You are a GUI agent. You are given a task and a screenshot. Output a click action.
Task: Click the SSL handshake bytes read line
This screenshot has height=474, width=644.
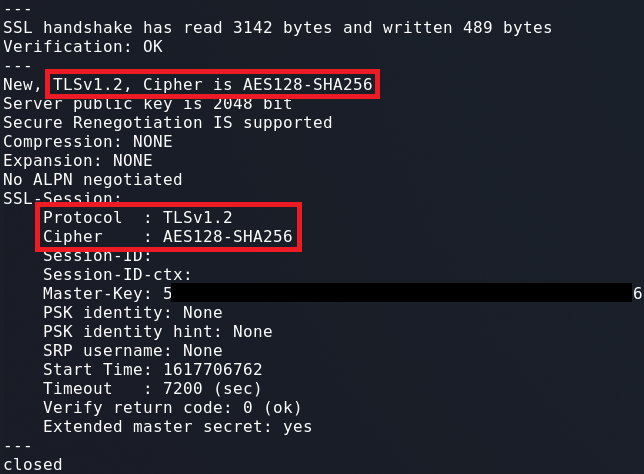[277, 27]
